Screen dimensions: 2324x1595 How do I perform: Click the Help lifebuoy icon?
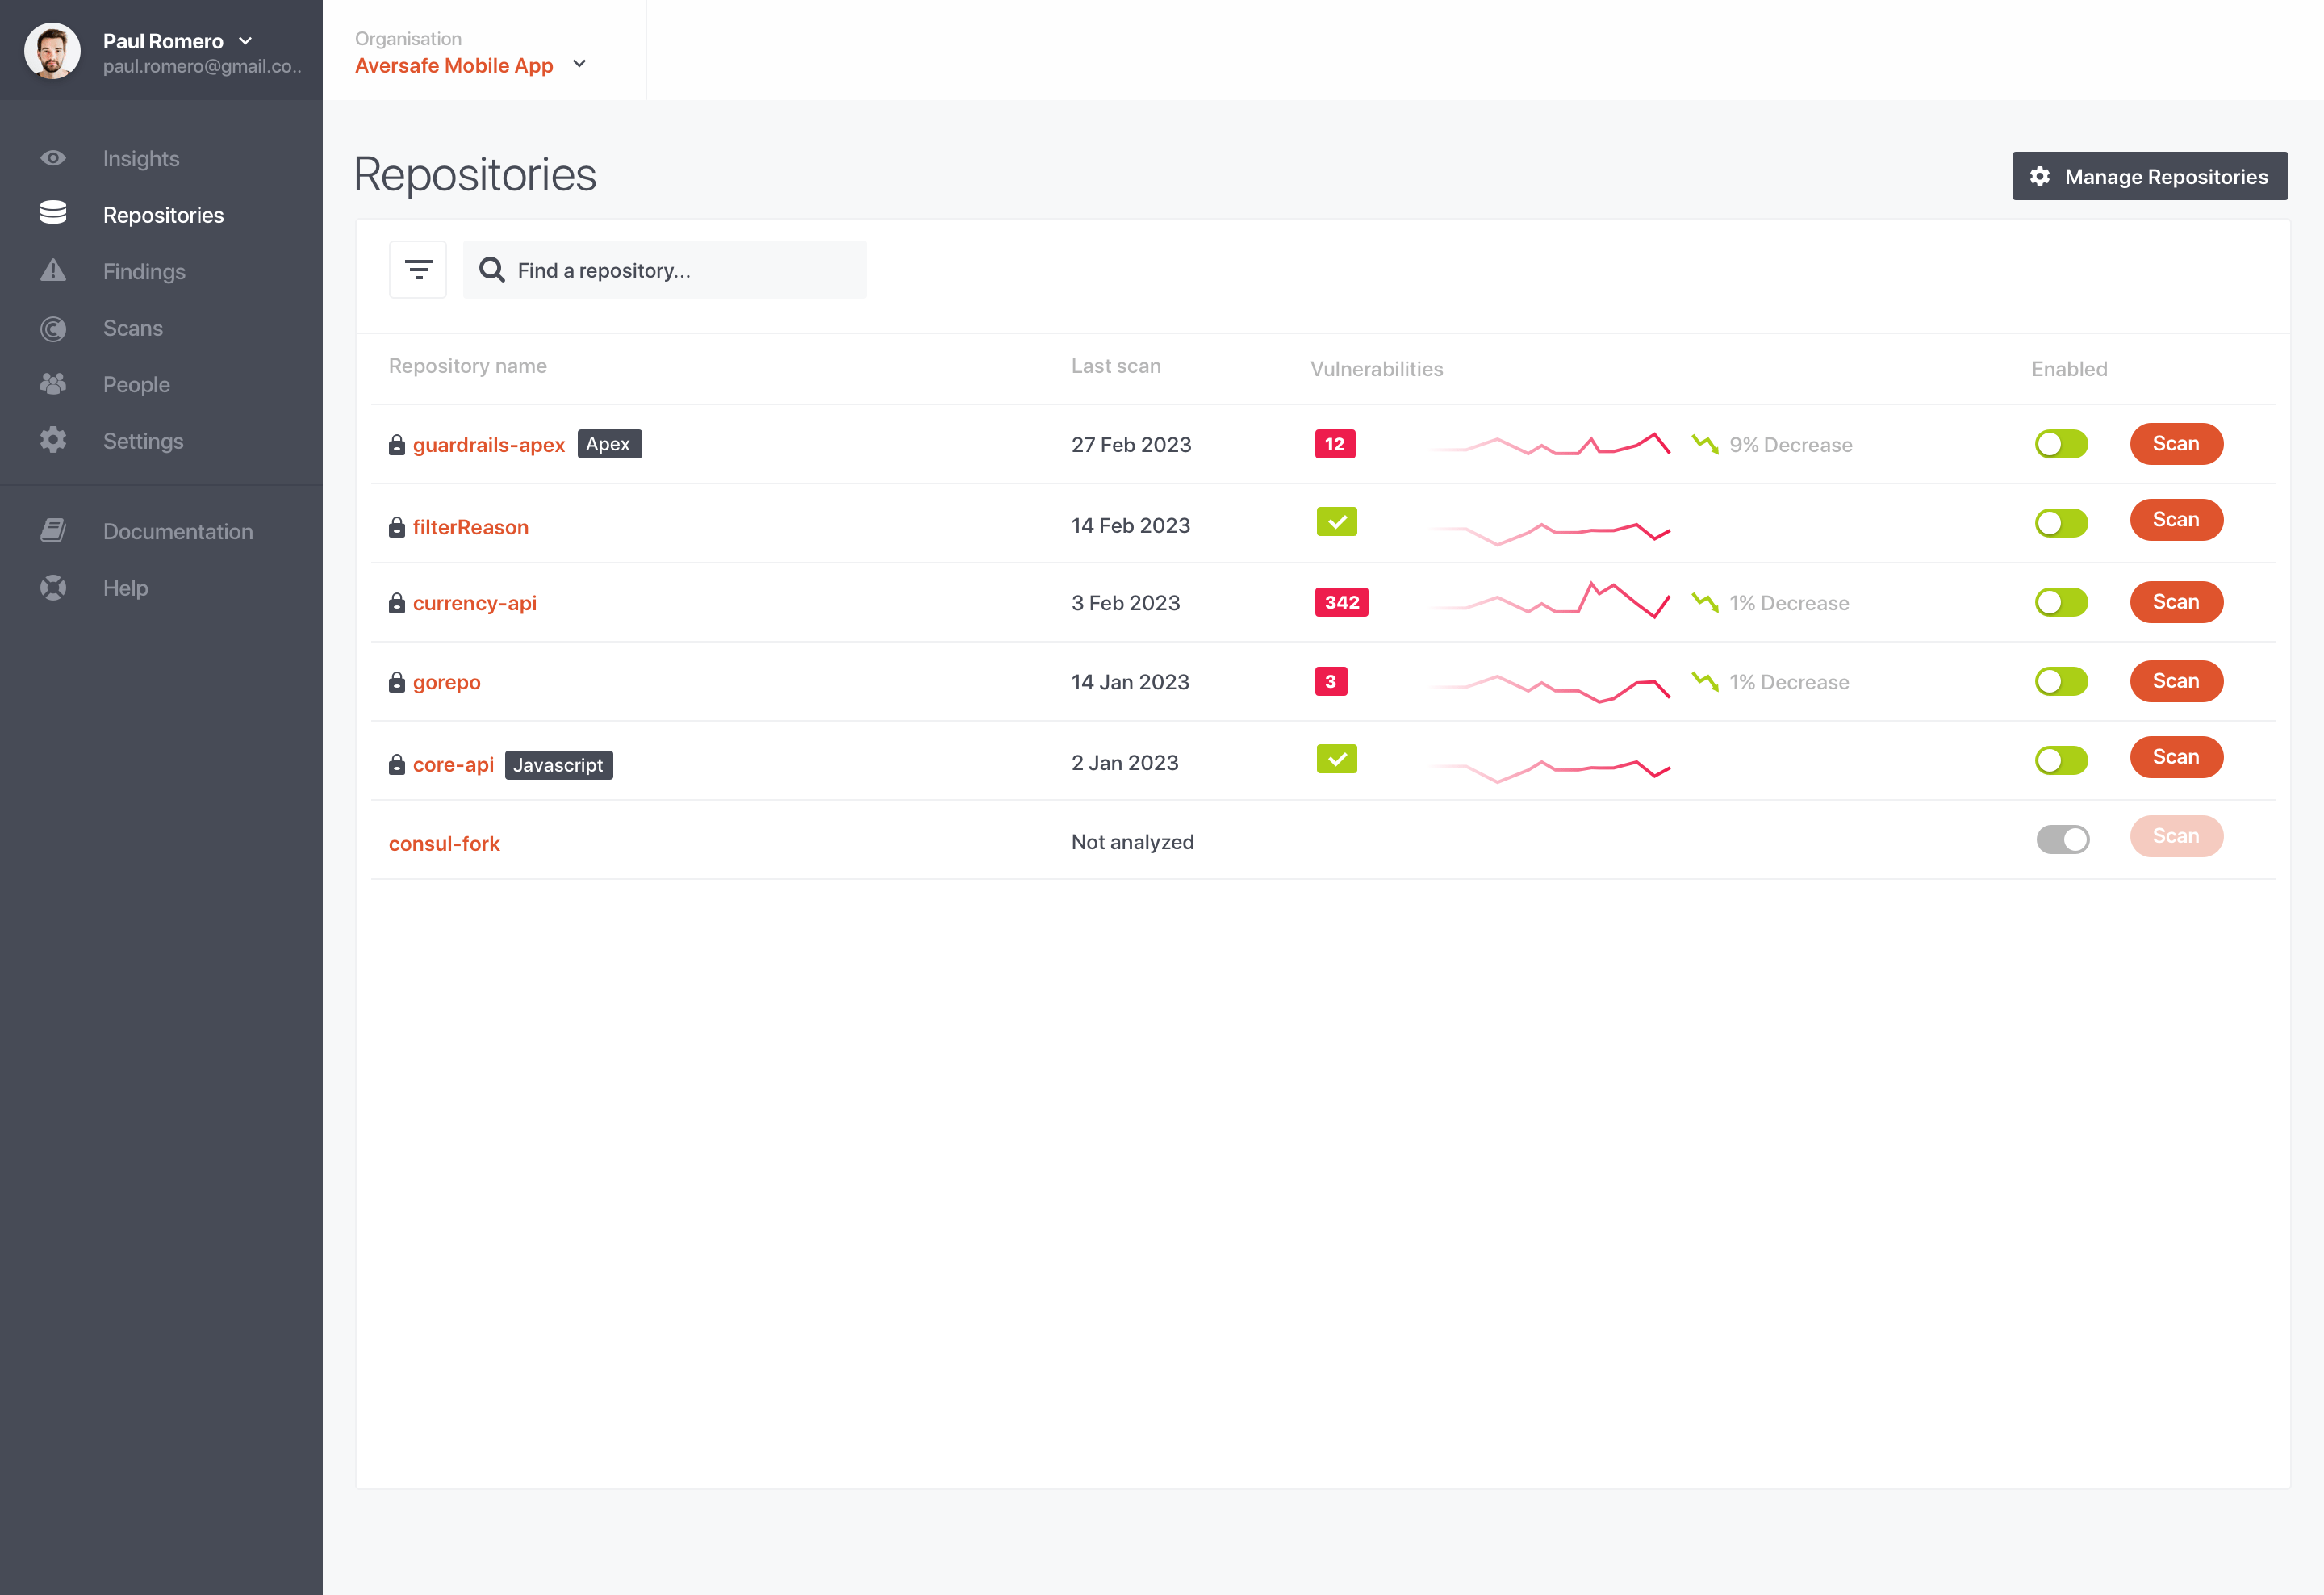click(53, 588)
